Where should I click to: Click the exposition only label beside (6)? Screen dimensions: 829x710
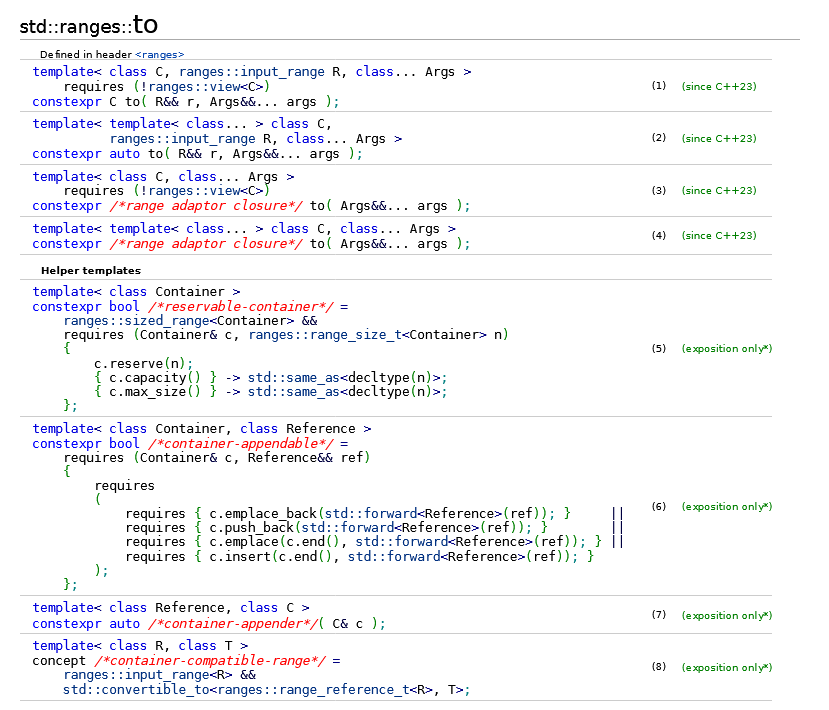click(727, 506)
